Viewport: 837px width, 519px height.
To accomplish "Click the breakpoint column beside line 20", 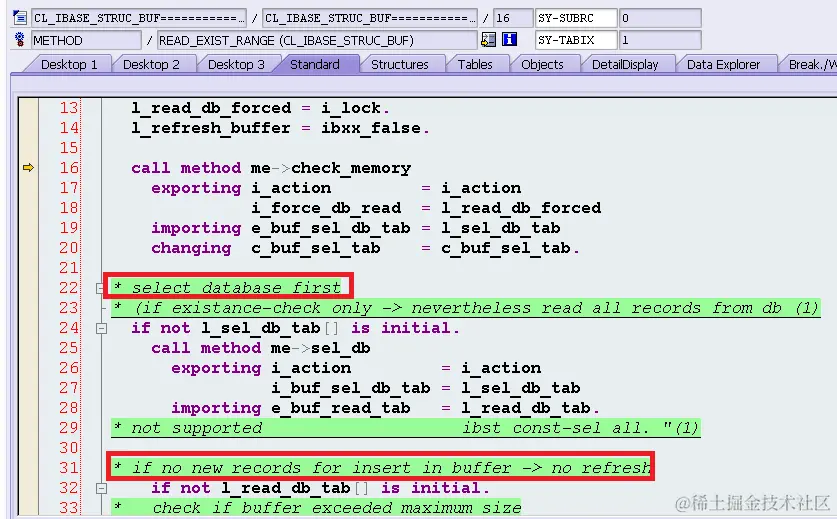I will 28,248.
